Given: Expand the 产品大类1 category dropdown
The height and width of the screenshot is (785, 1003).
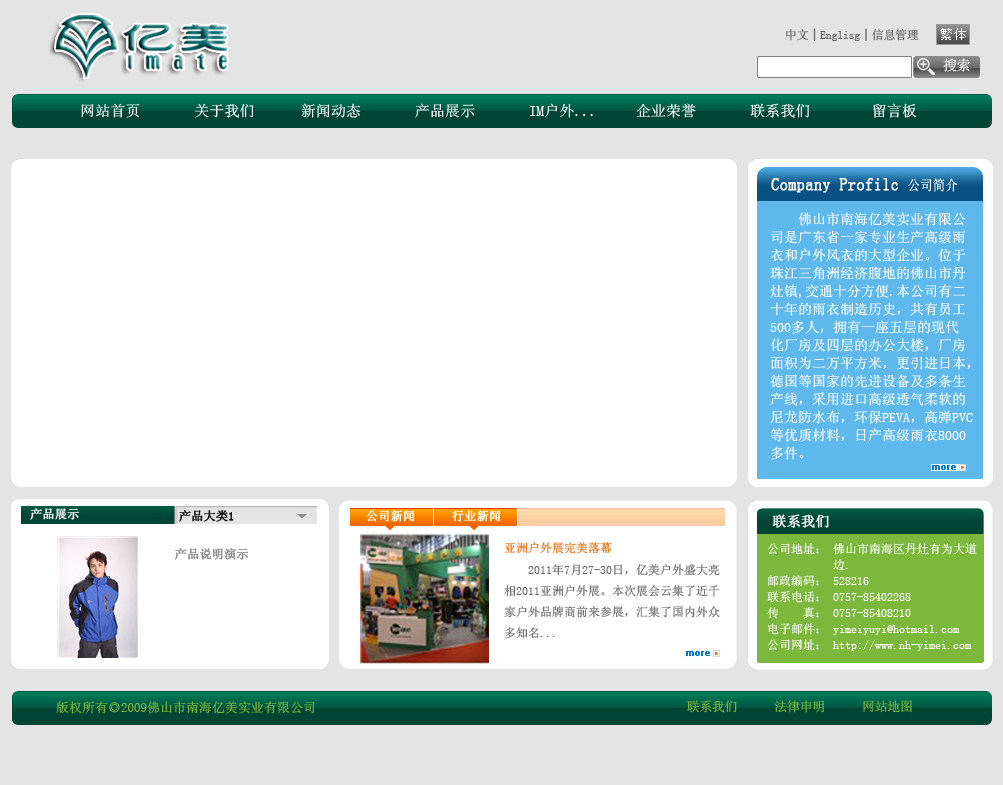Looking at the screenshot, I should pyautogui.click(x=301, y=516).
